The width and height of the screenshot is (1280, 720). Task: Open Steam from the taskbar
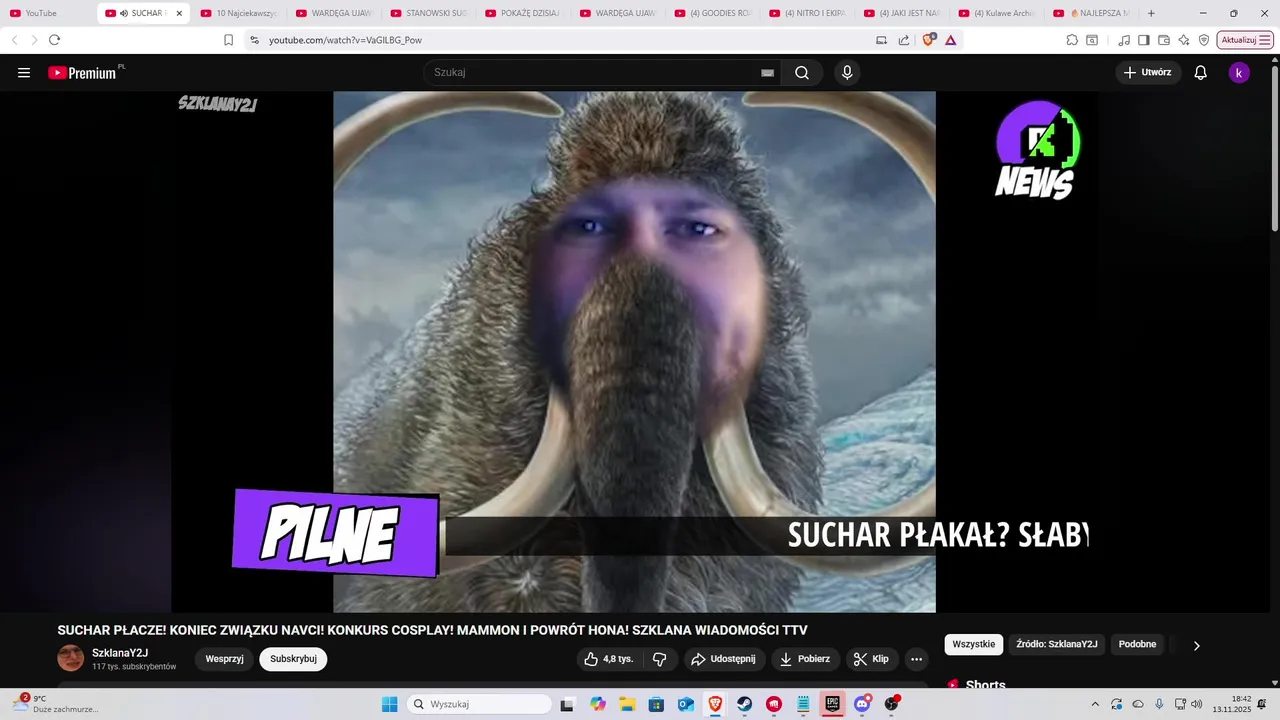(745, 704)
